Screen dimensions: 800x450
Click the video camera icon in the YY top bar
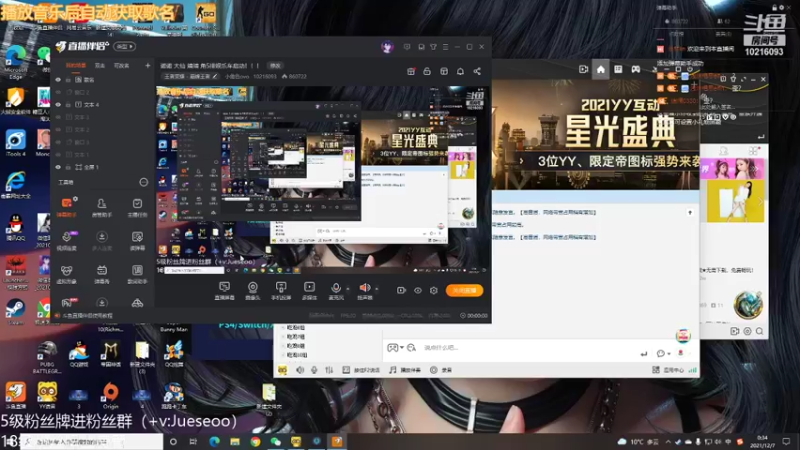(584, 69)
